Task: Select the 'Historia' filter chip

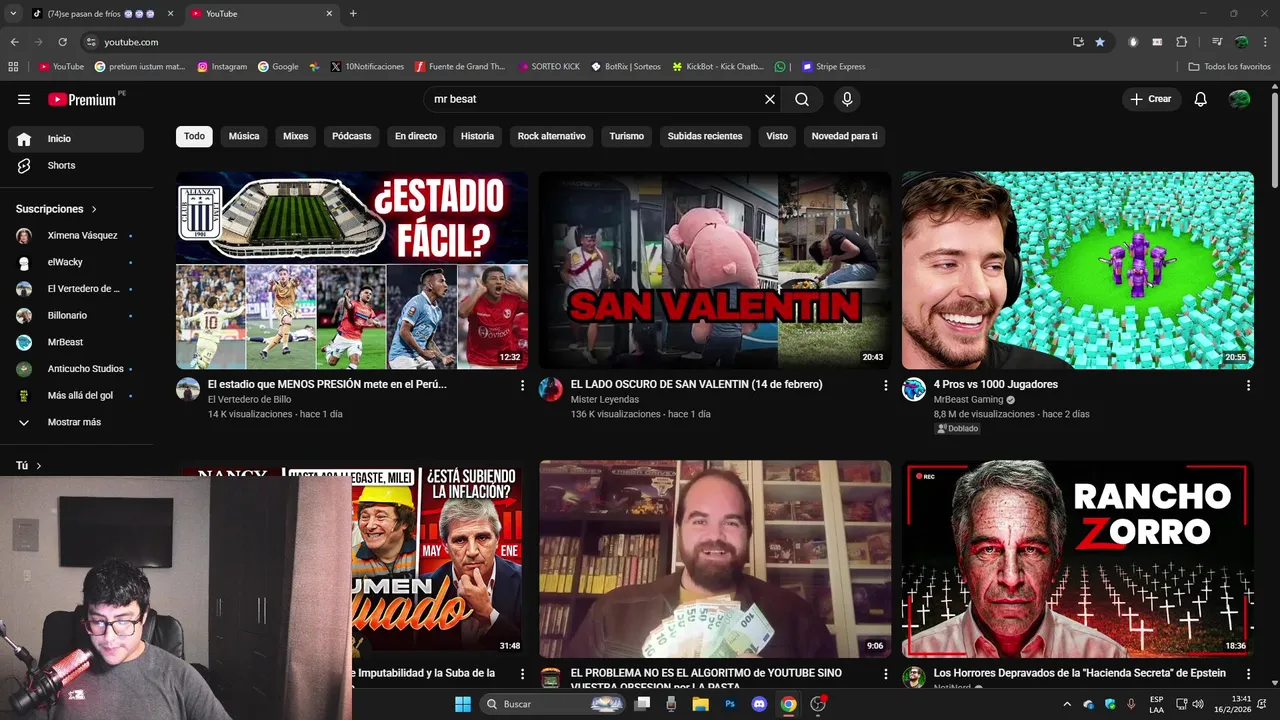Action: click(x=477, y=136)
